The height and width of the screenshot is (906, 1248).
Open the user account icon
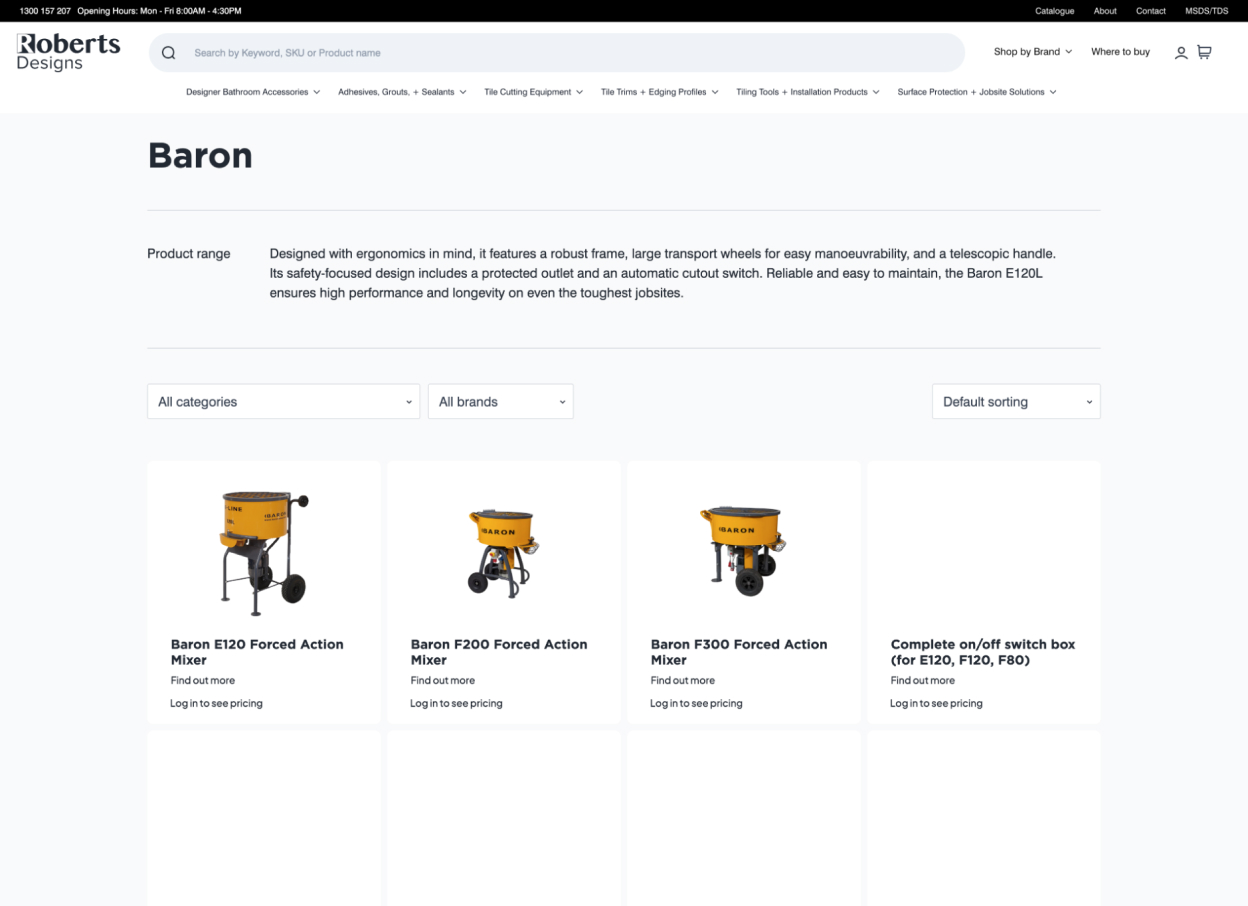pos(1181,53)
